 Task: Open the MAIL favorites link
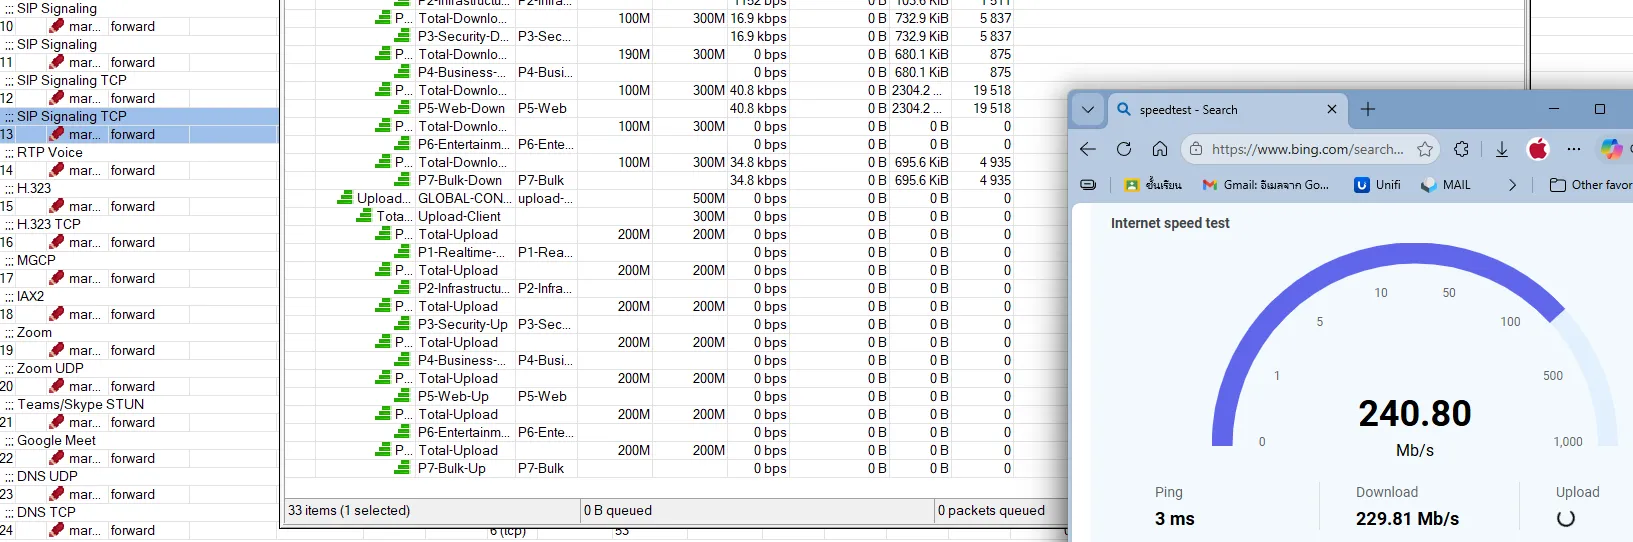pos(1446,185)
